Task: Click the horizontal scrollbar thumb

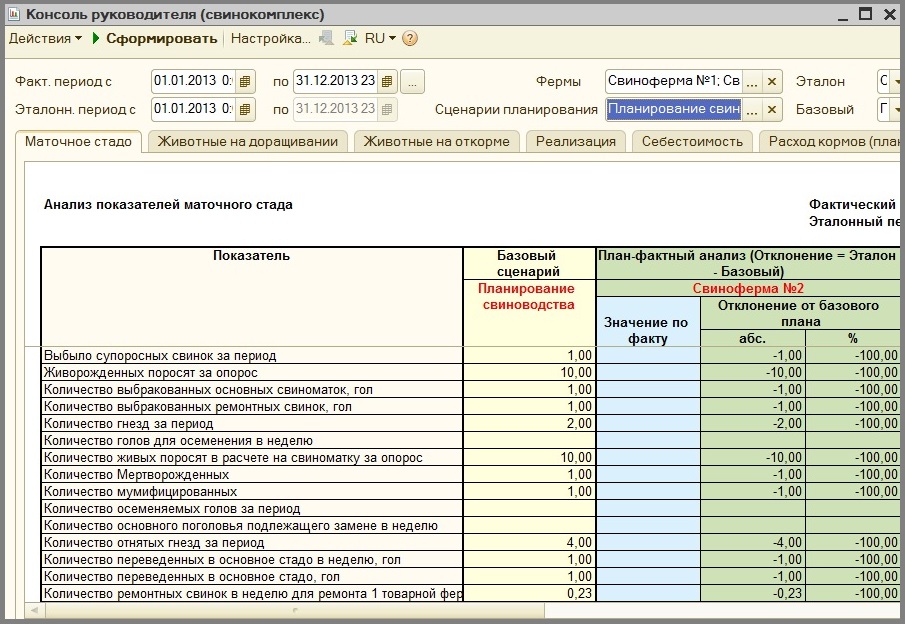Action: coord(295,610)
